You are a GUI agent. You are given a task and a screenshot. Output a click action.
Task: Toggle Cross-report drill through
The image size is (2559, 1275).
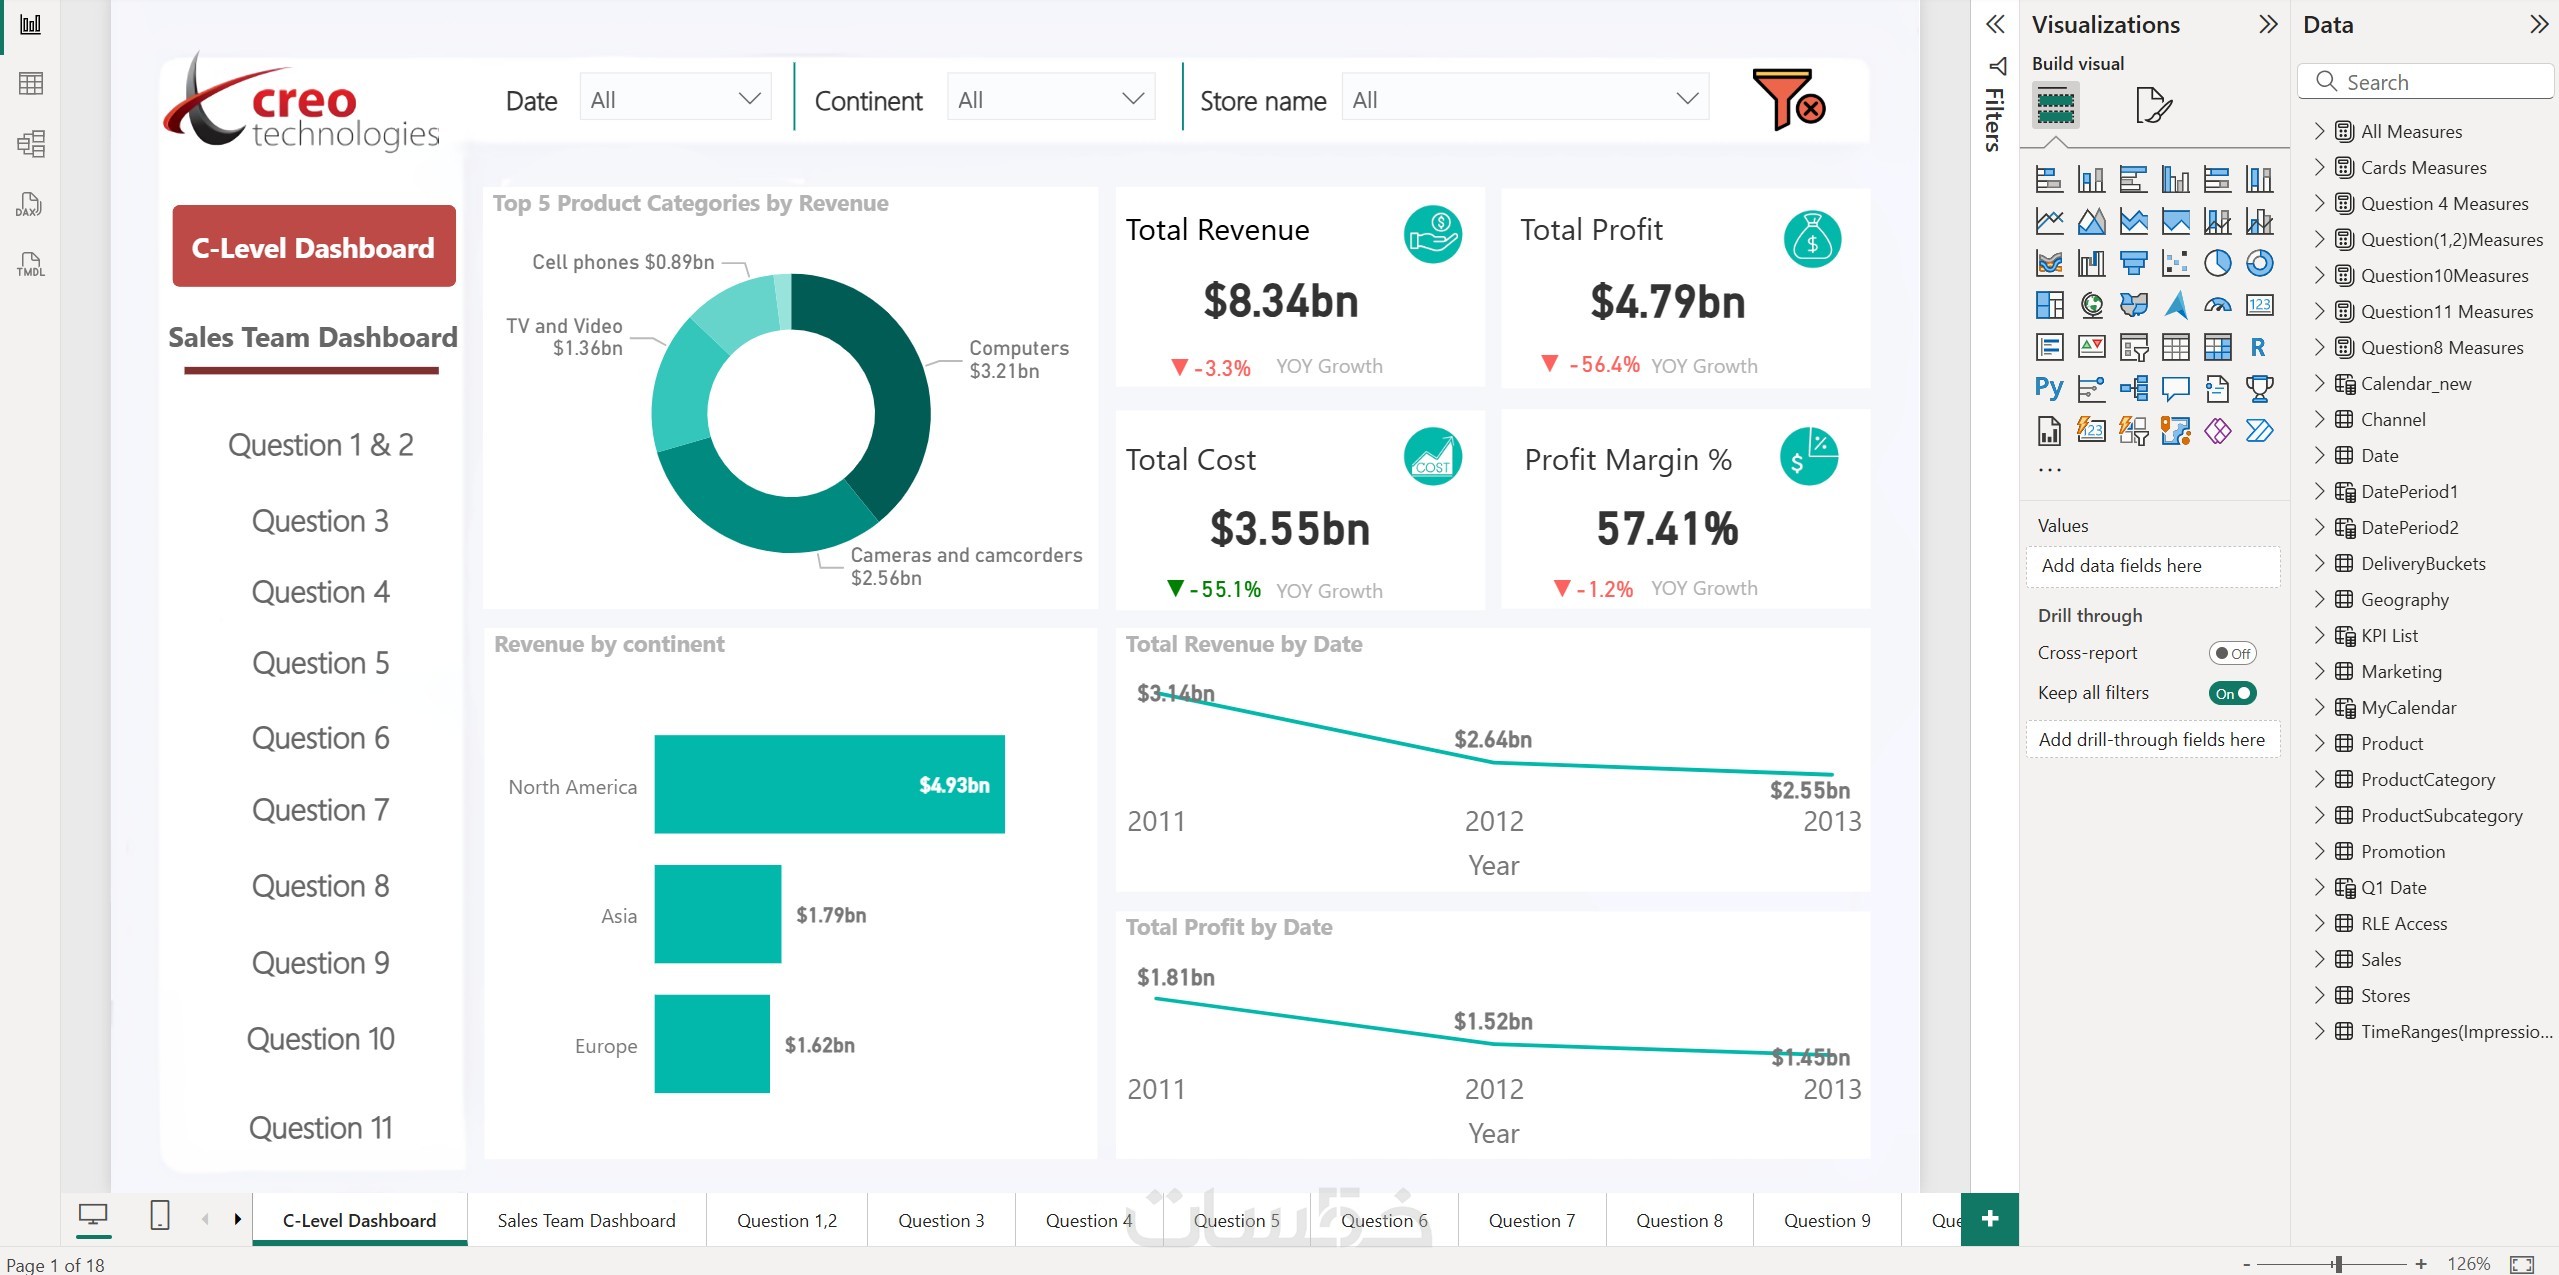click(2232, 653)
